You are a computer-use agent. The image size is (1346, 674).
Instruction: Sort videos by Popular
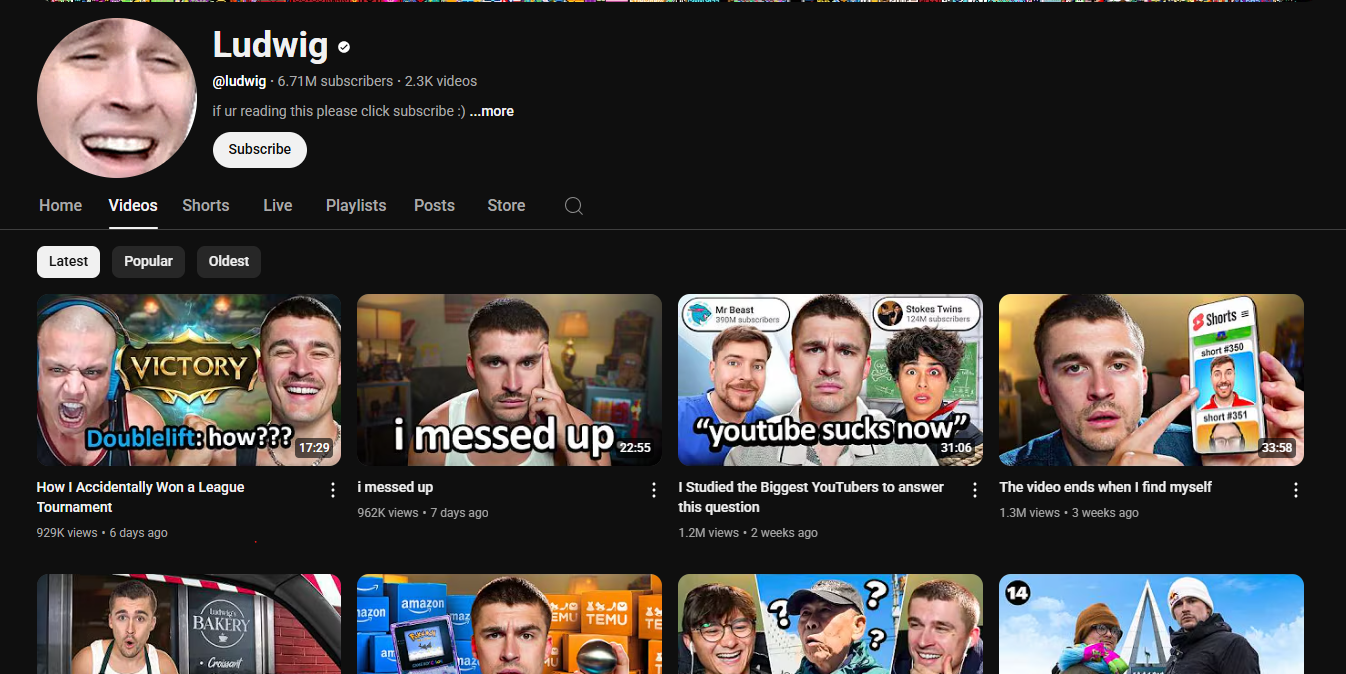pos(148,261)
